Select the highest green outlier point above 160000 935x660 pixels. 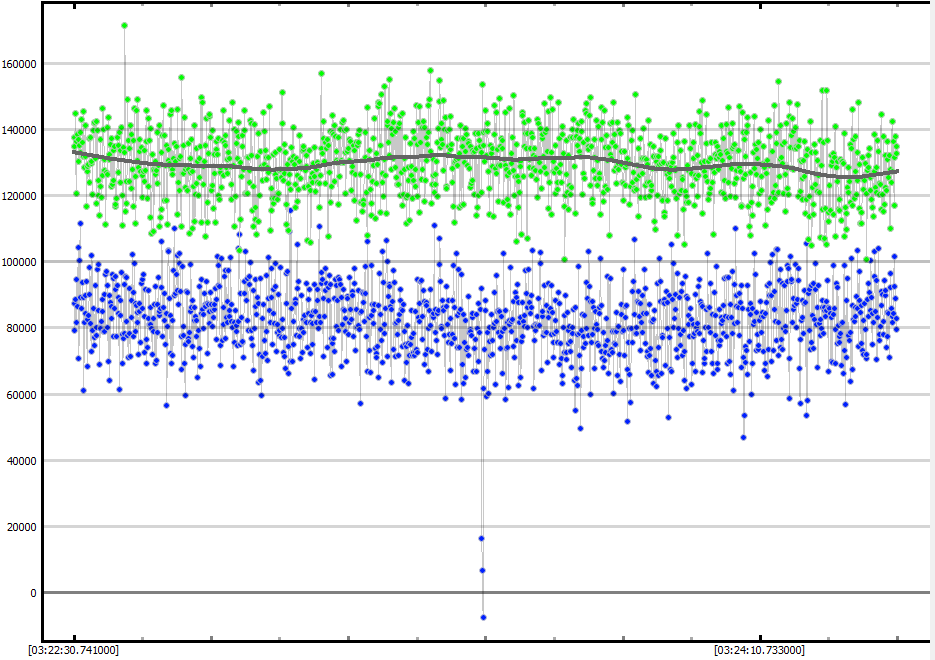tap(124, 26)
